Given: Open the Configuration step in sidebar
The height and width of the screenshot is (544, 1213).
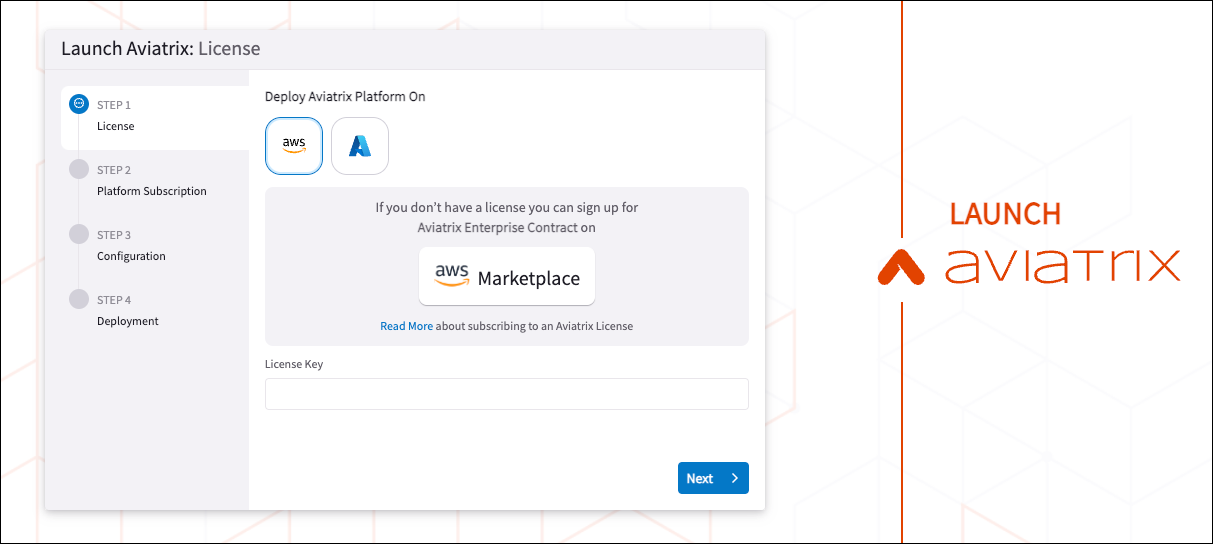Looking at the screenshot, I should [x=131, y=256].
